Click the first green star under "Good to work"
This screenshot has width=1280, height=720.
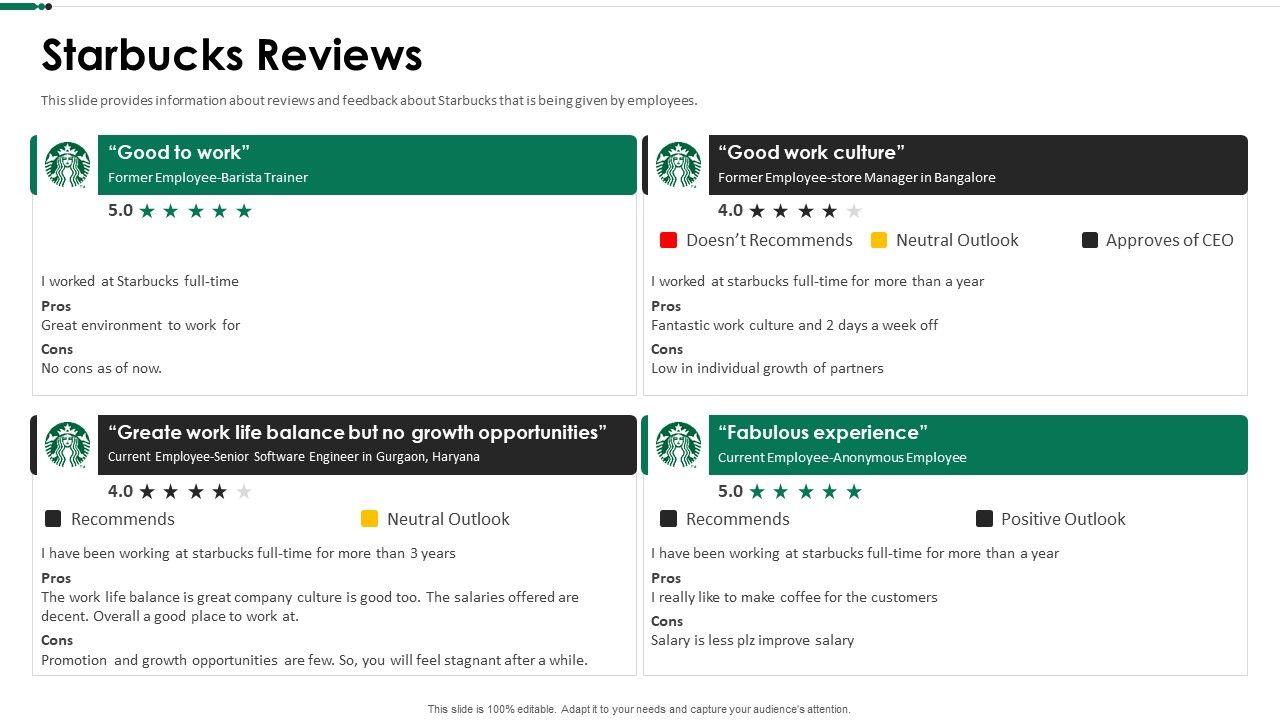147,211
